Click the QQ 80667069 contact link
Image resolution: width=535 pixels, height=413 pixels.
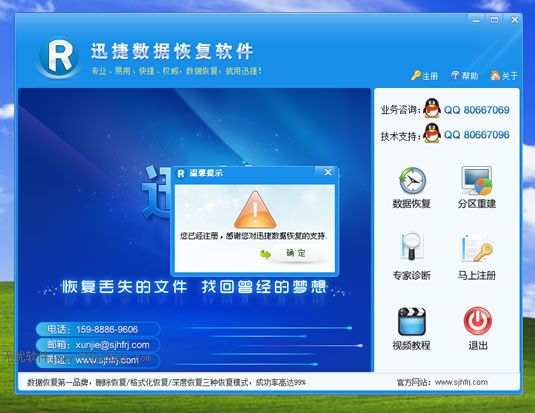(477, 110)
